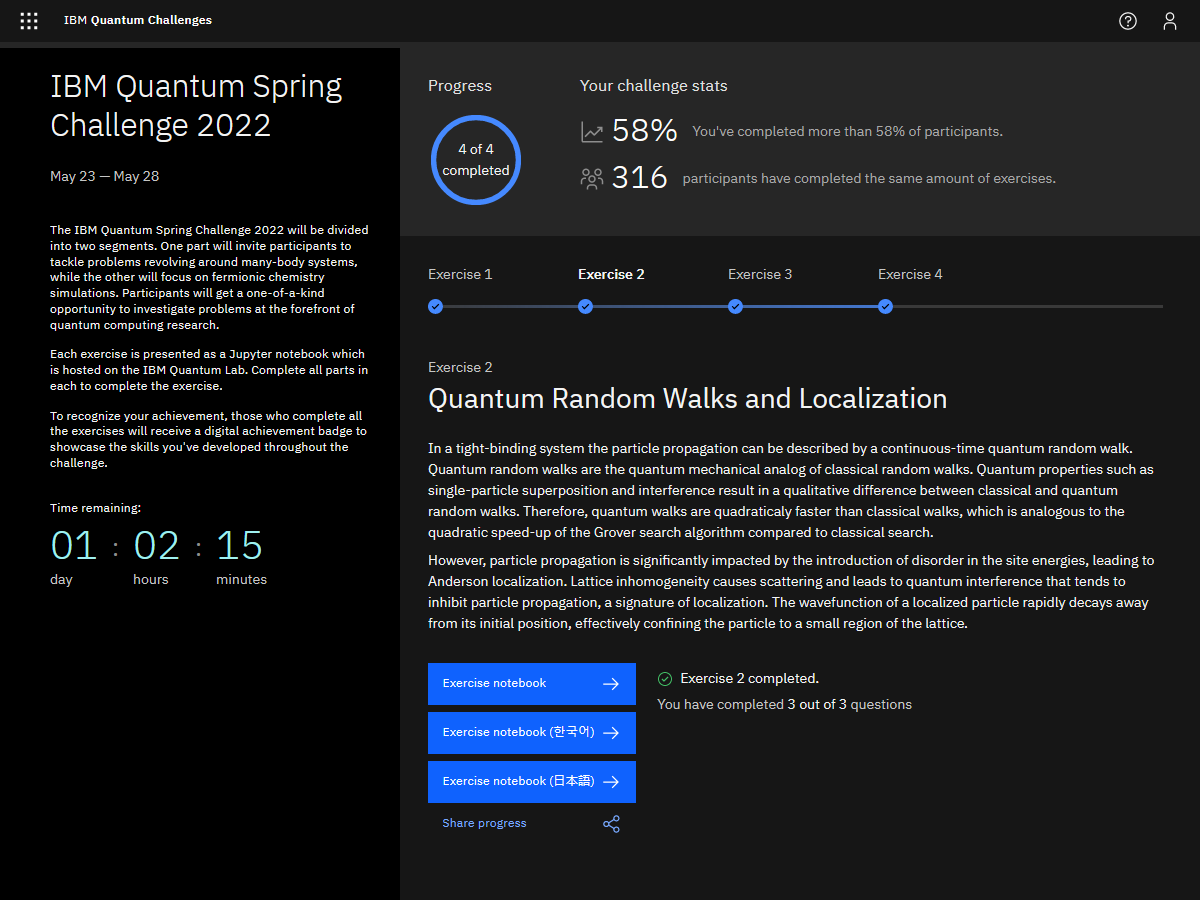This screenshot has height=900, width=1200.
Task: Click arrow on the Japanese notebook button
Action: [611, 782]
